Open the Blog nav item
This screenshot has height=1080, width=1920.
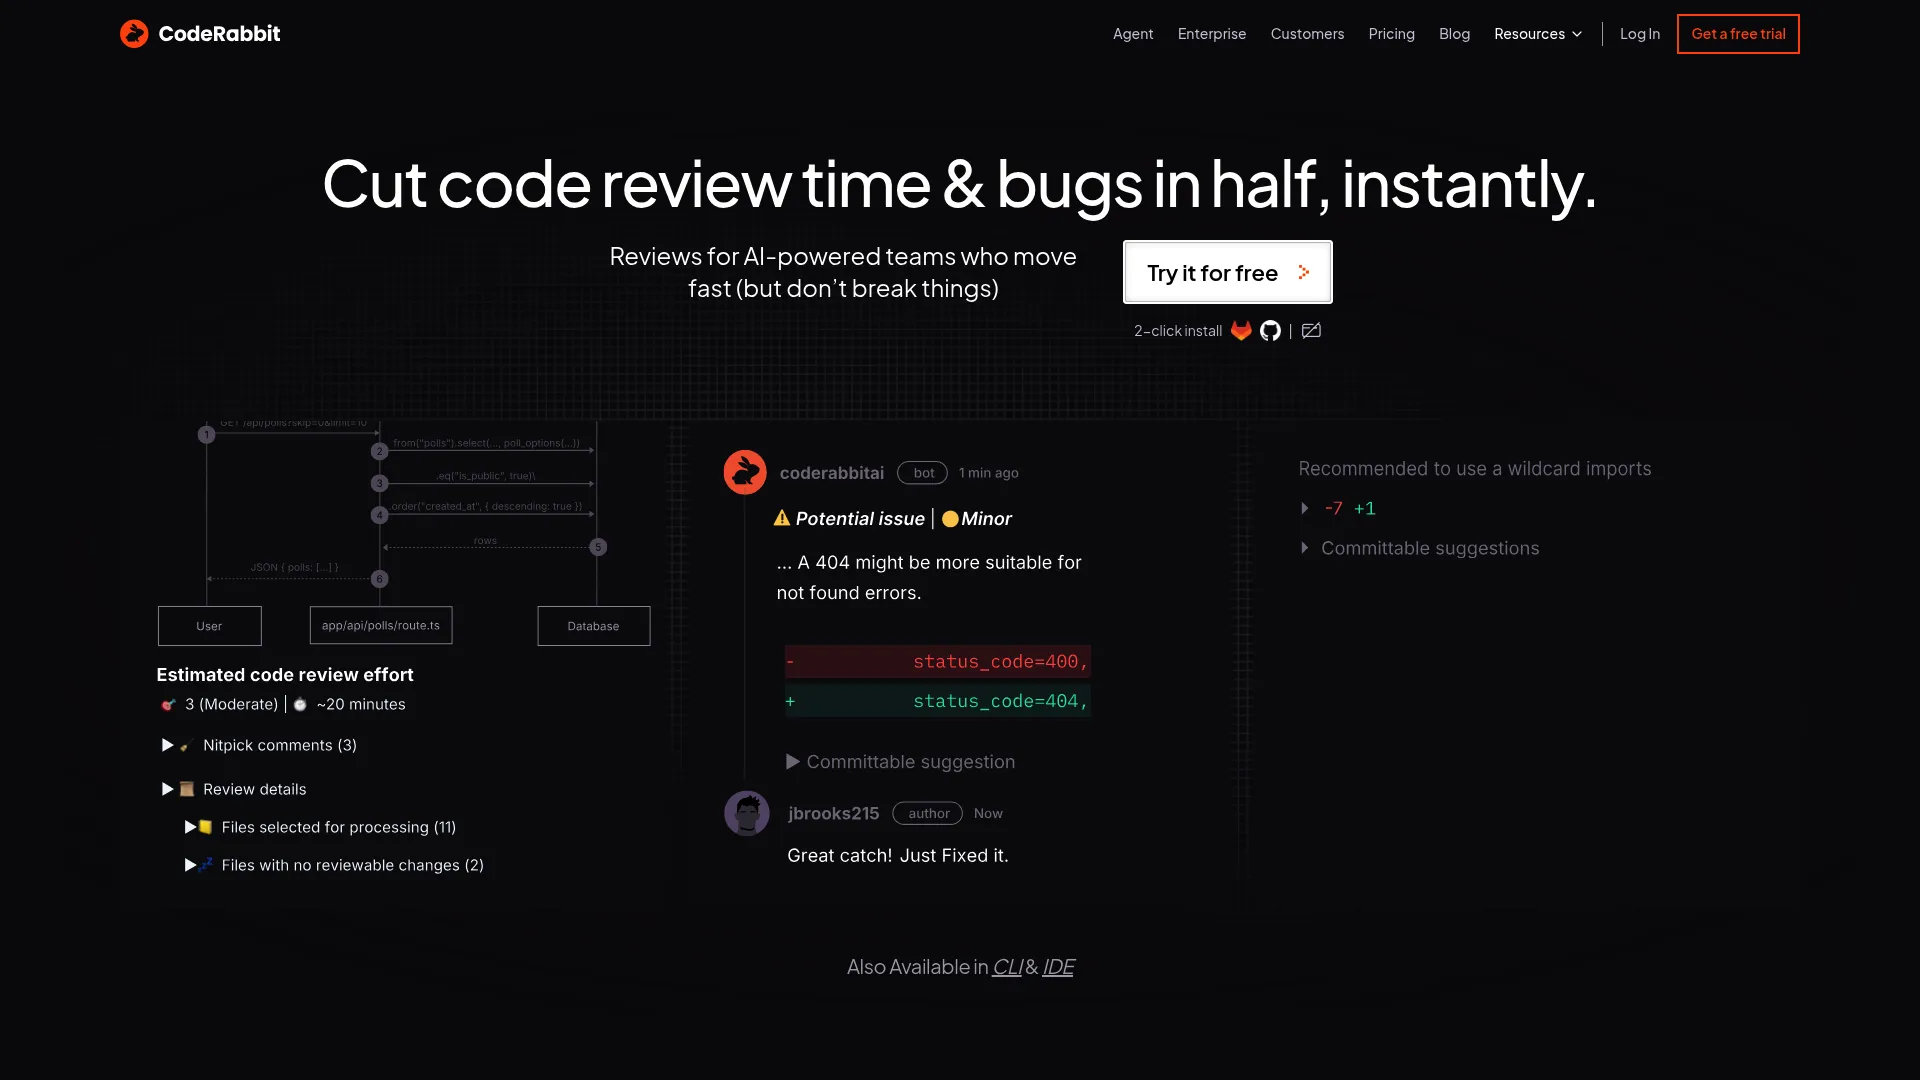[x=1454, y=34]
